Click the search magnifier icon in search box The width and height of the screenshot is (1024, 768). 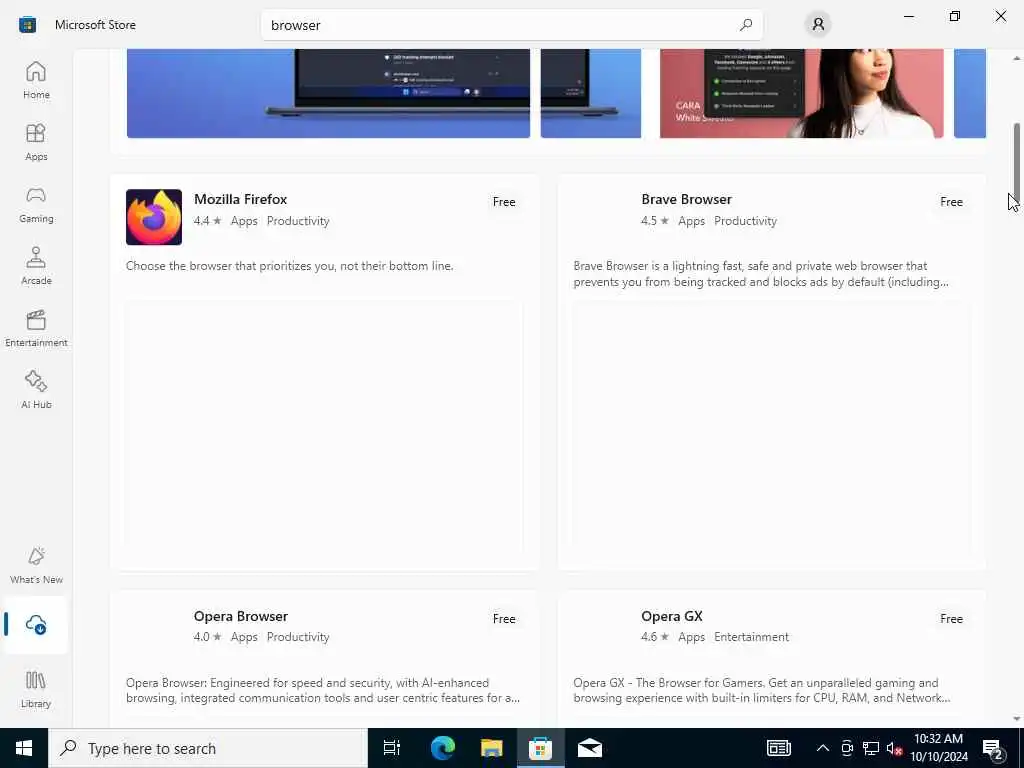pos(746,25)
